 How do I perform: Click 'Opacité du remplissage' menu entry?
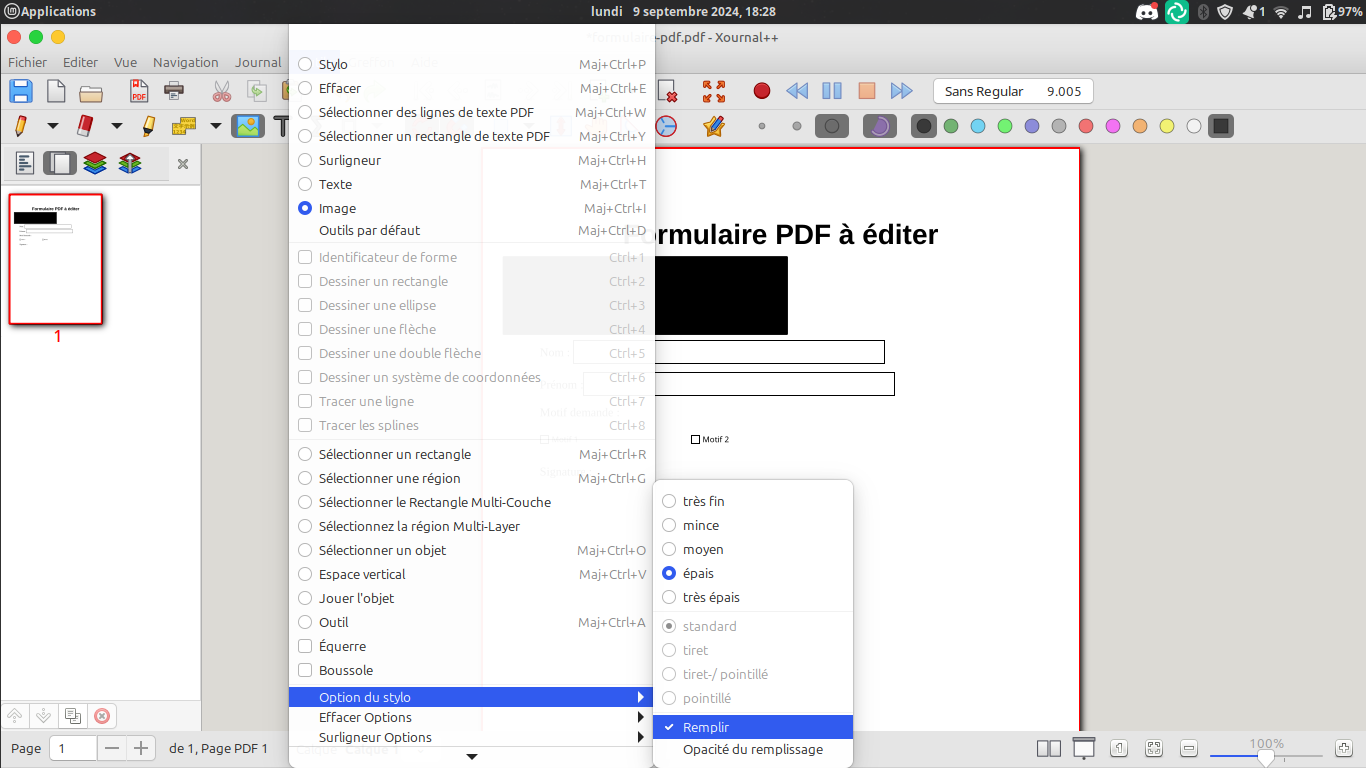pyautogui.click(x=752, y=749)
